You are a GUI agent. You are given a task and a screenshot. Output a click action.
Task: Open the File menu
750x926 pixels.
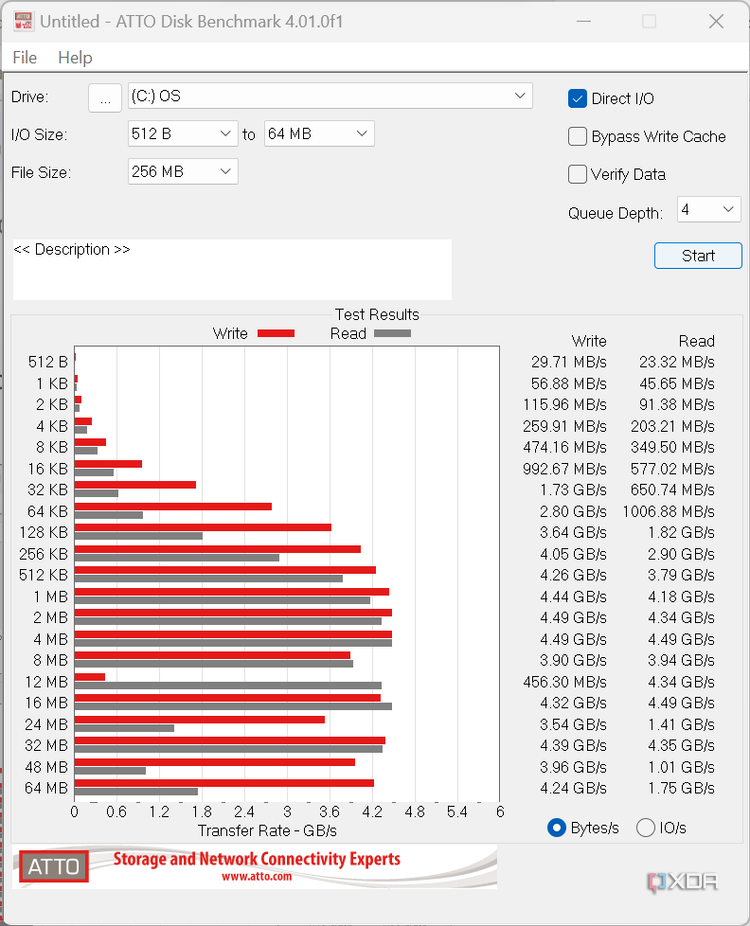pos(25,57)
